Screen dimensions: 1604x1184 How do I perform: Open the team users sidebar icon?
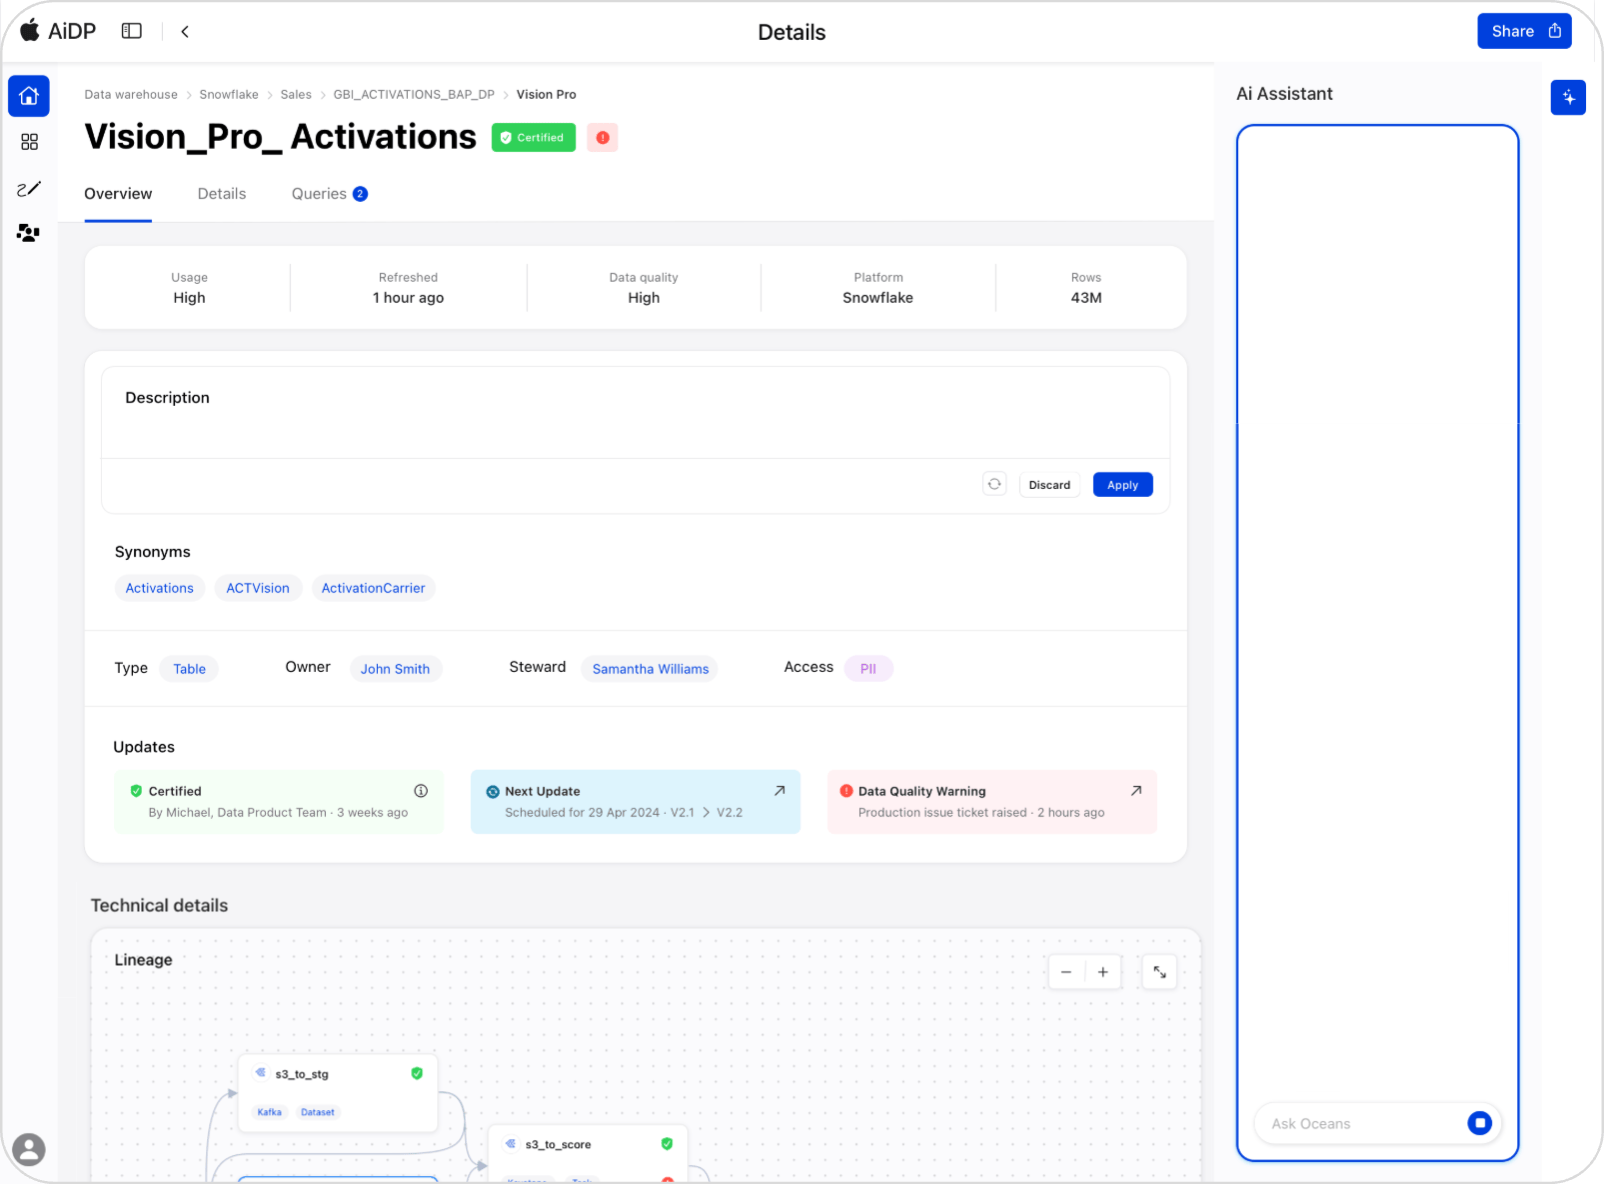click(x=29, y=233)
